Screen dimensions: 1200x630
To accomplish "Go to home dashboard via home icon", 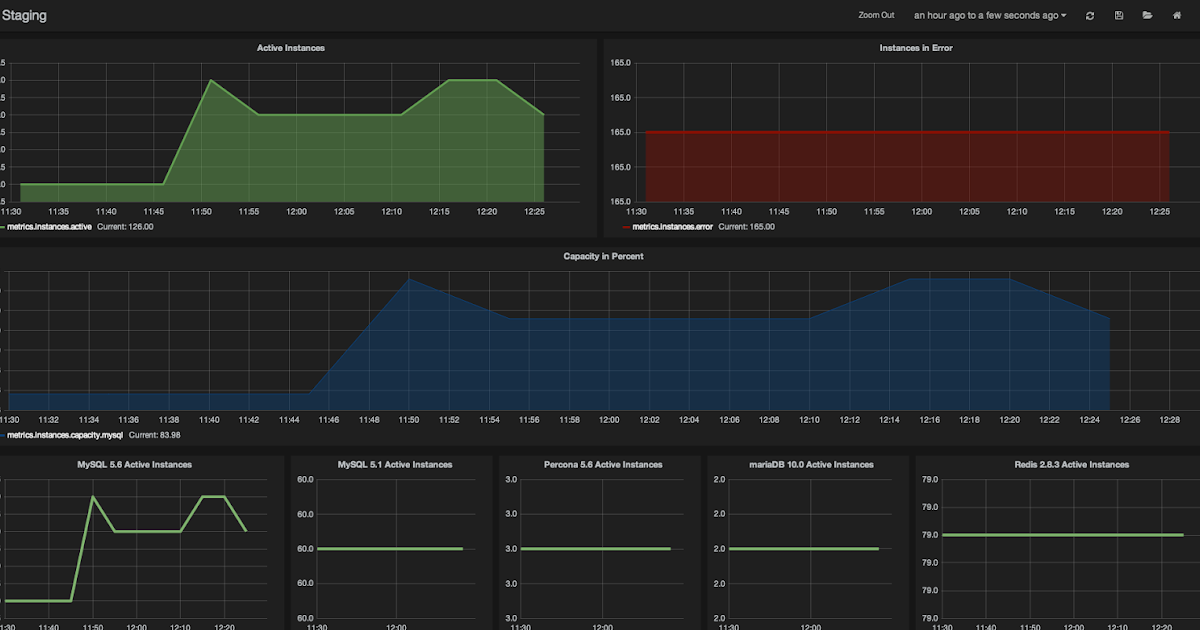I will [x=1176, y=15].
